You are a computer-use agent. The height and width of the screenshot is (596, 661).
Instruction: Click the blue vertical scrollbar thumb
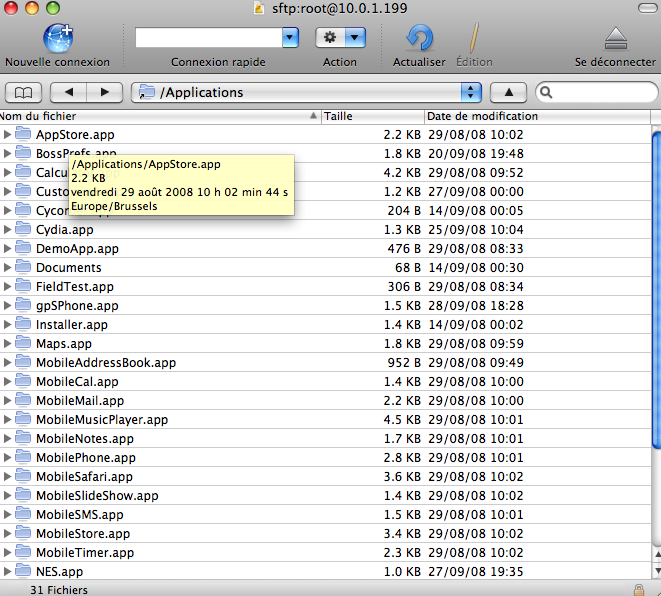[656, 290]
